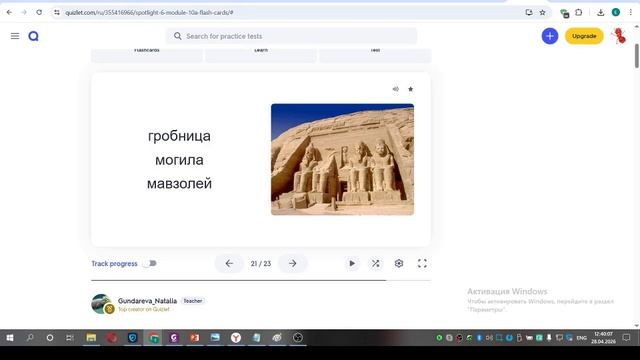640x360 pixels.
Task: Go to Quizlet home via Q logo
Action: click(33, 36)
